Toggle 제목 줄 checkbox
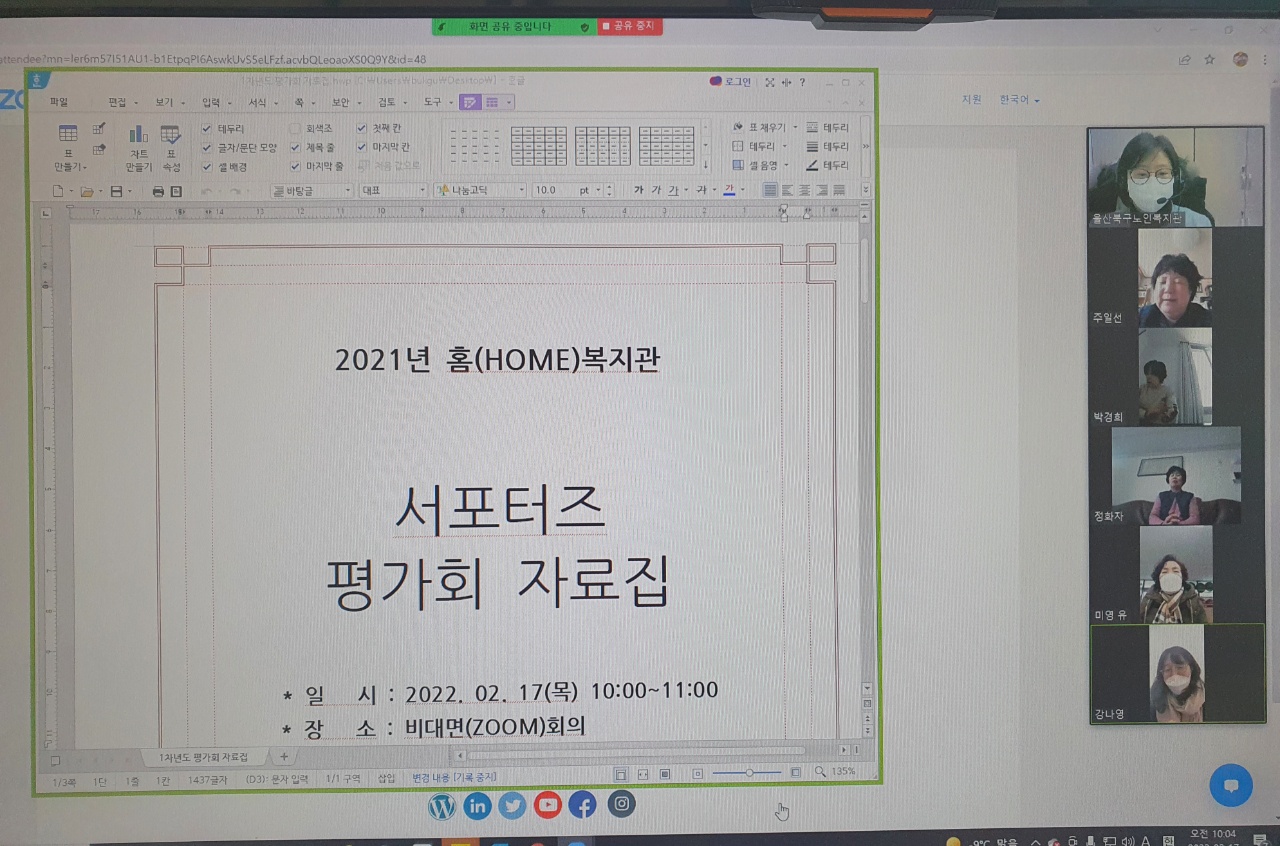 (x=295, y=147)
